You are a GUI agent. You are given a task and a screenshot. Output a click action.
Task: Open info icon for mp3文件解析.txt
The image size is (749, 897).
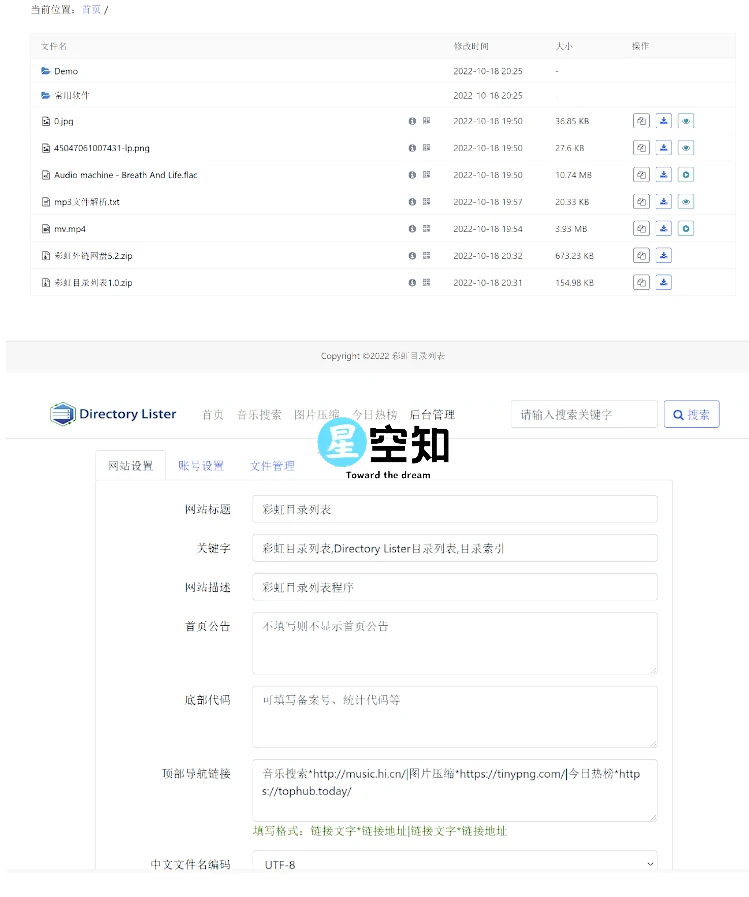tap(412, 201)
